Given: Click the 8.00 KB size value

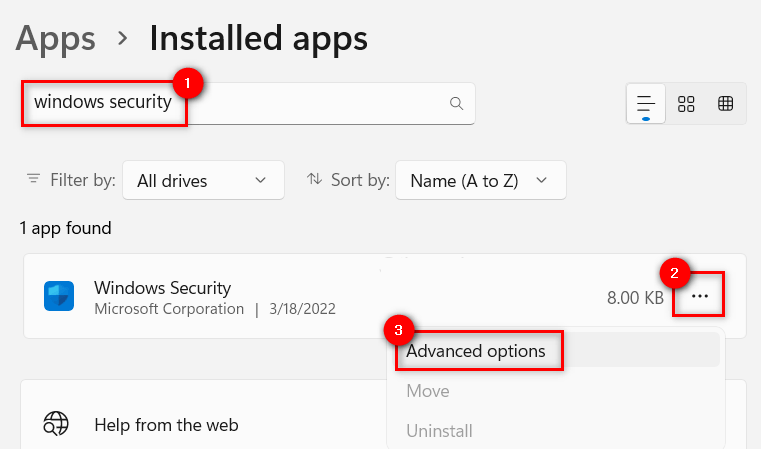Looking at the screenshot, I should click(x=635, y=298).
